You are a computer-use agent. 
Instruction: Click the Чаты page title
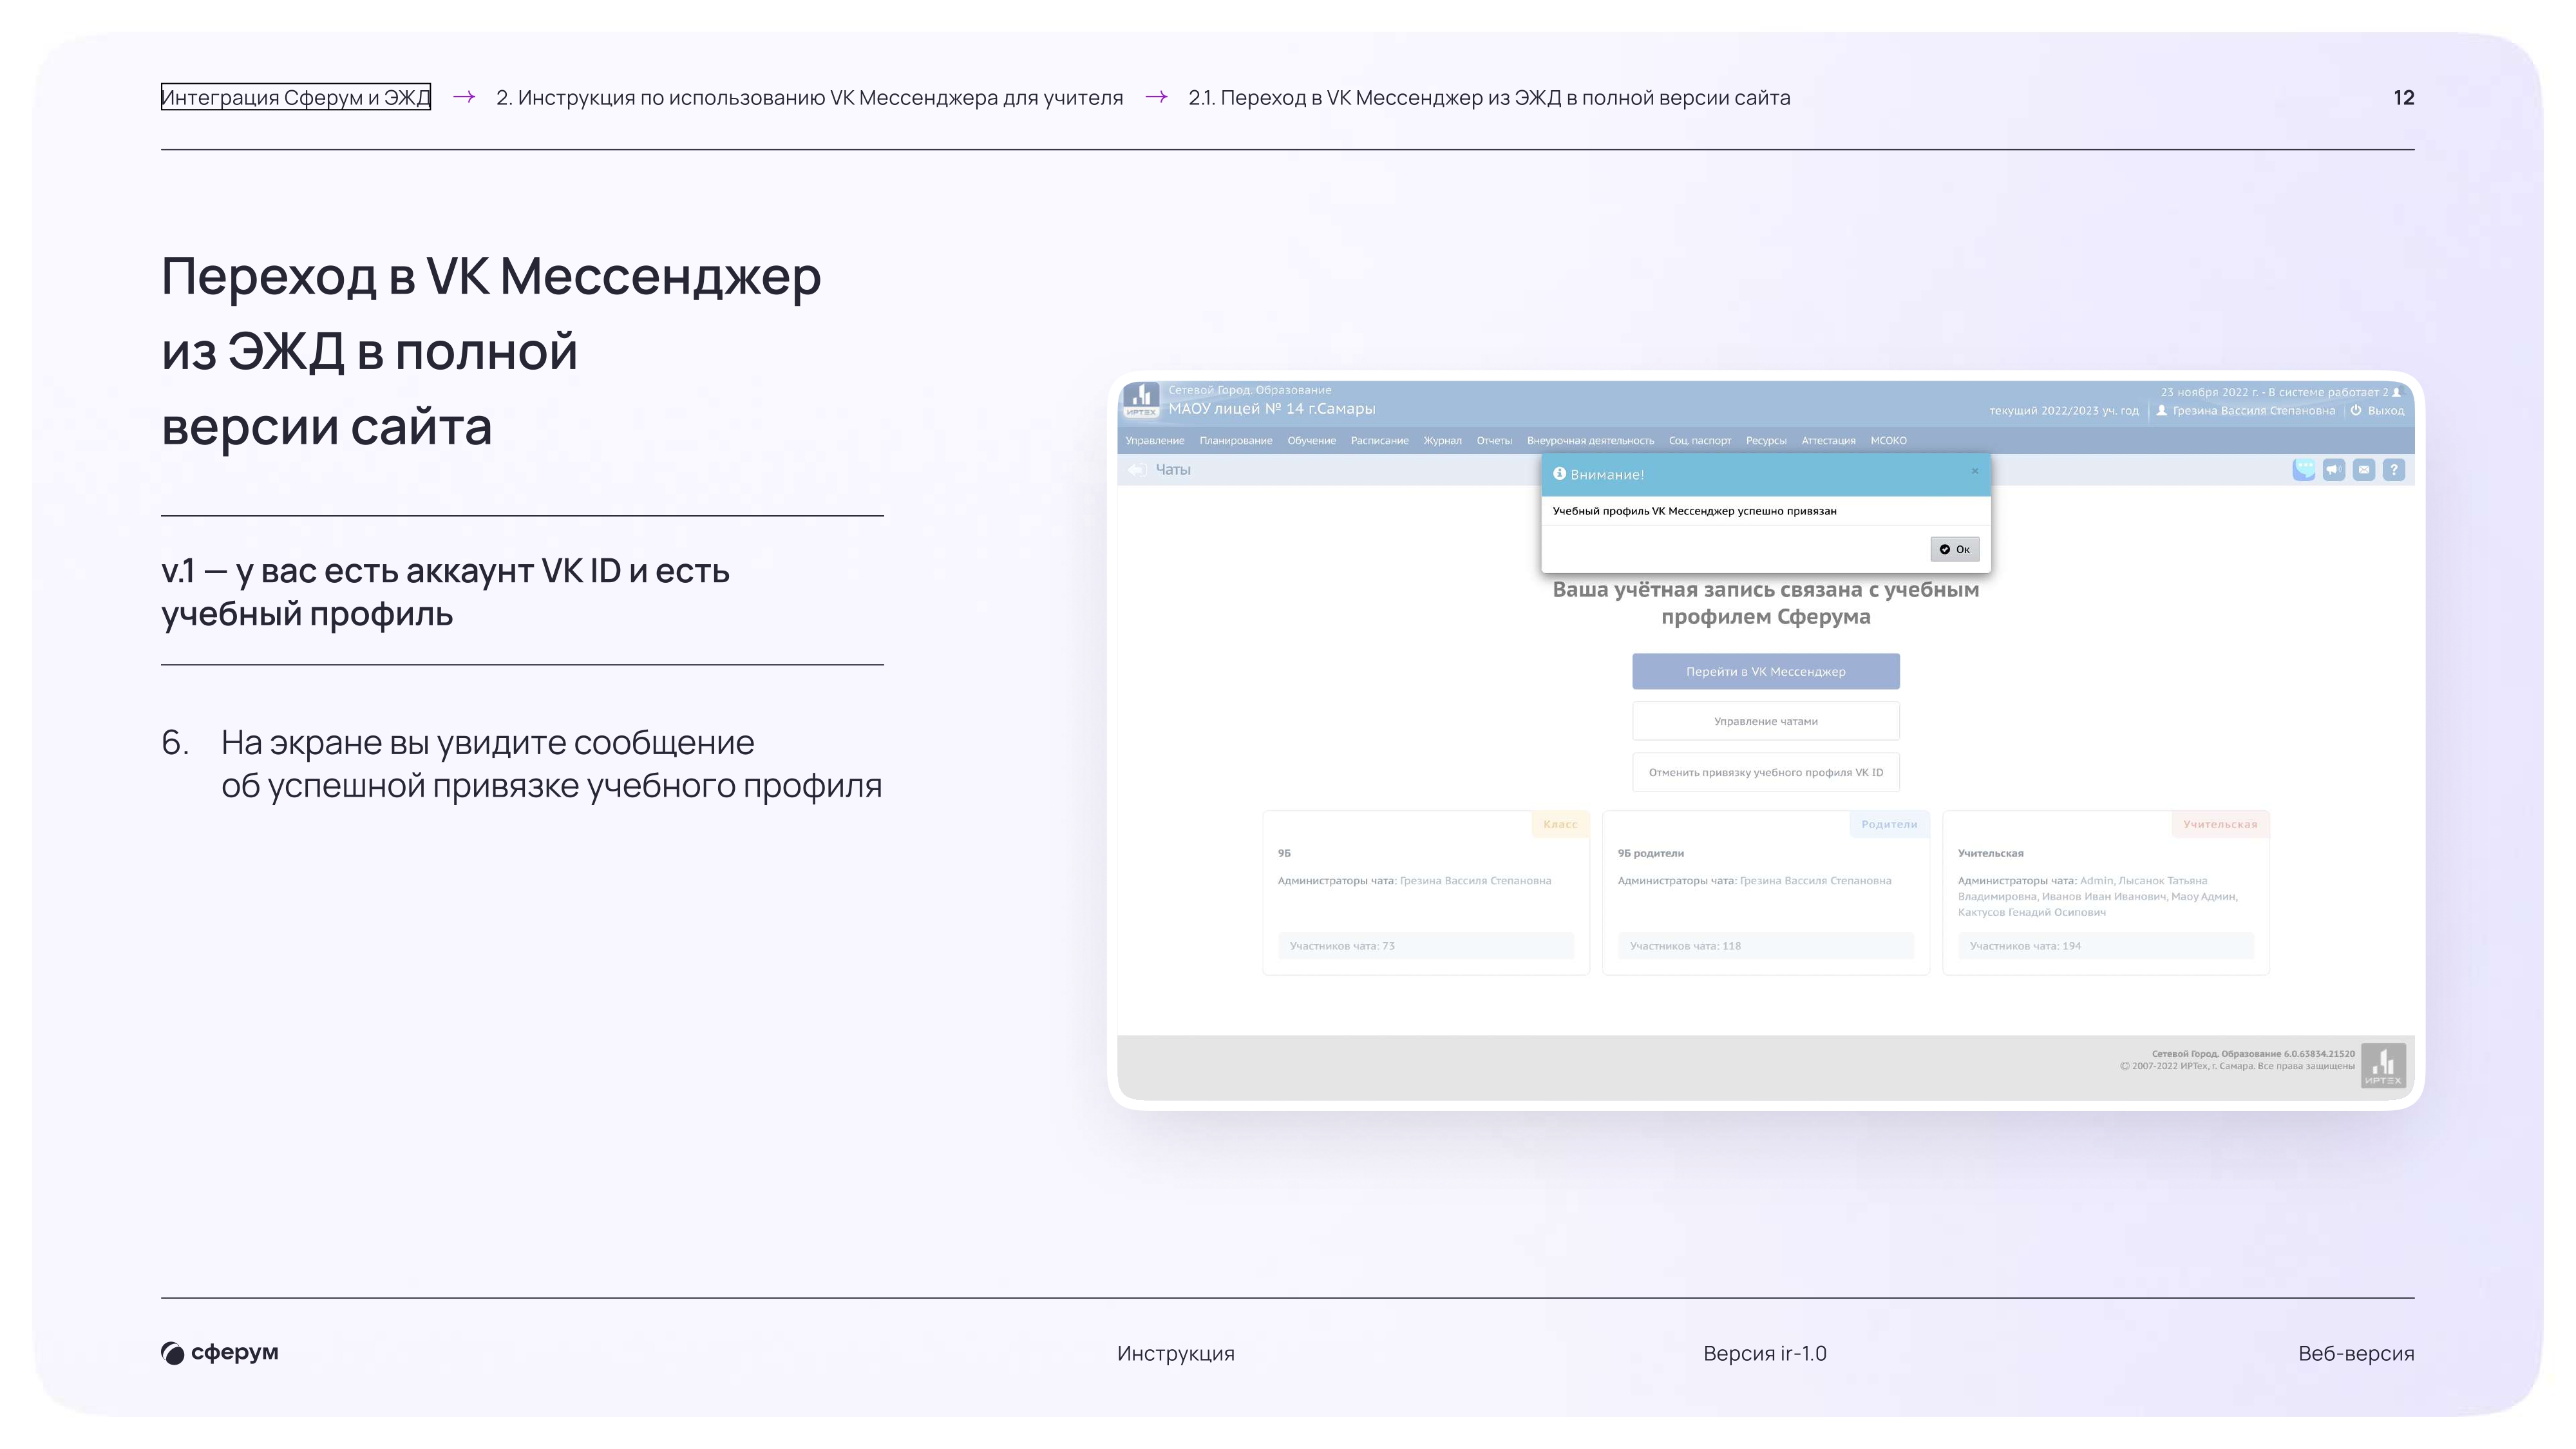[1173, 469]
